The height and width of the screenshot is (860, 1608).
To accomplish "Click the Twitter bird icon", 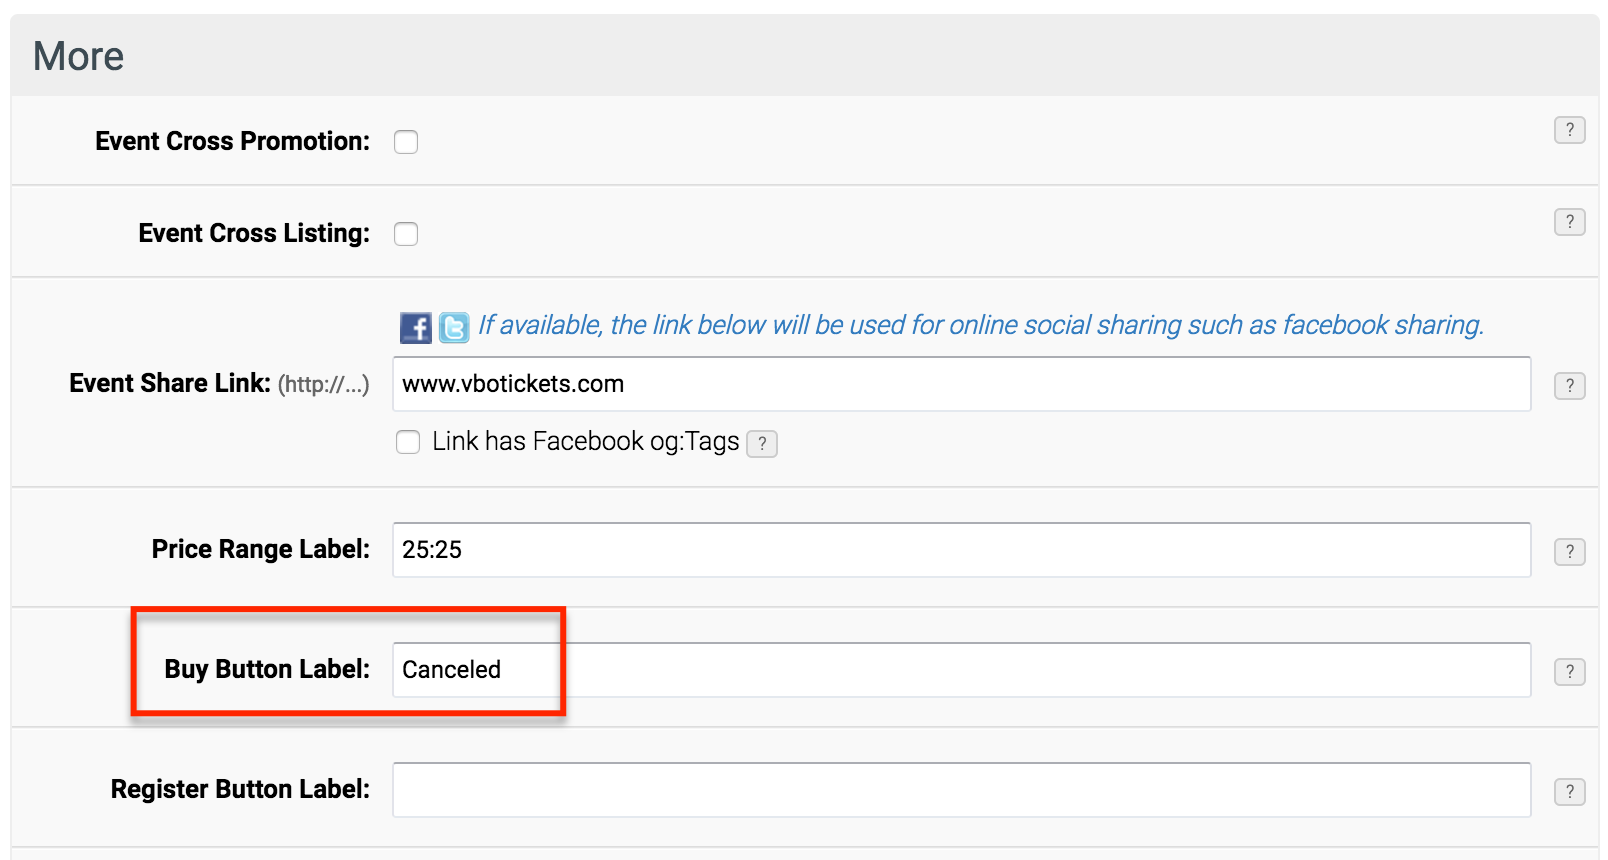I will 454,328.
